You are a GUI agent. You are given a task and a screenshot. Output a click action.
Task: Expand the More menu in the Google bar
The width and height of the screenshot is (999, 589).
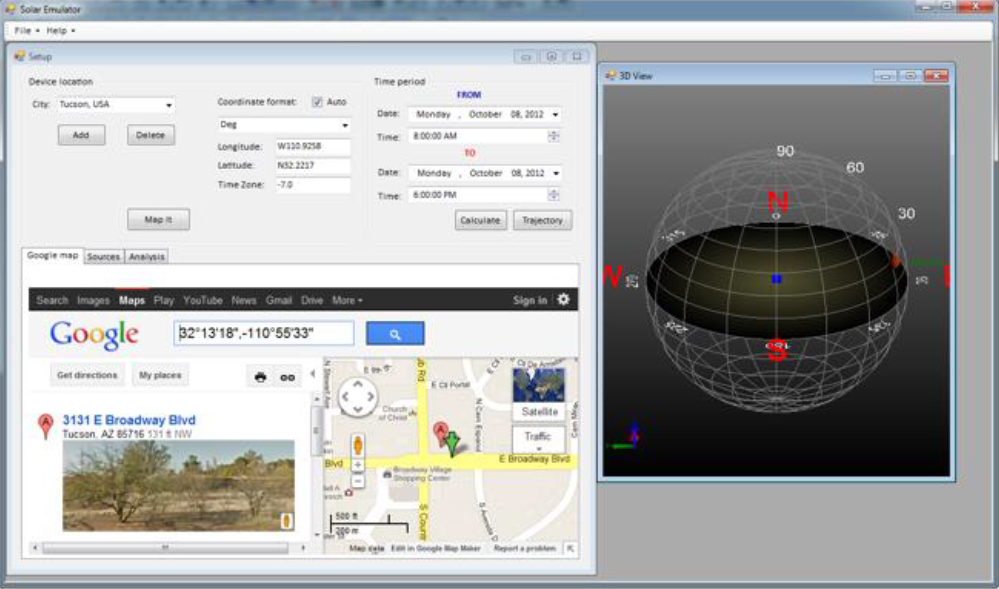point(347,300)
